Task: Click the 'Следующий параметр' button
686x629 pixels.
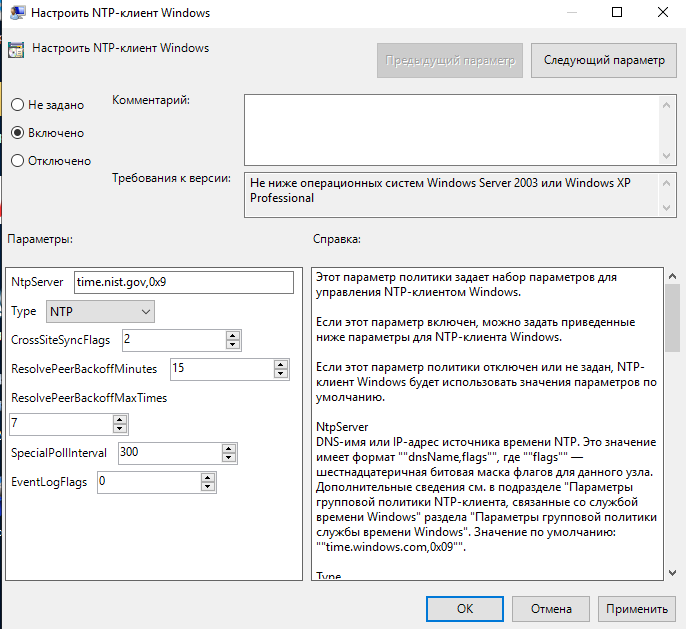Action: click(x=603, y=60)
